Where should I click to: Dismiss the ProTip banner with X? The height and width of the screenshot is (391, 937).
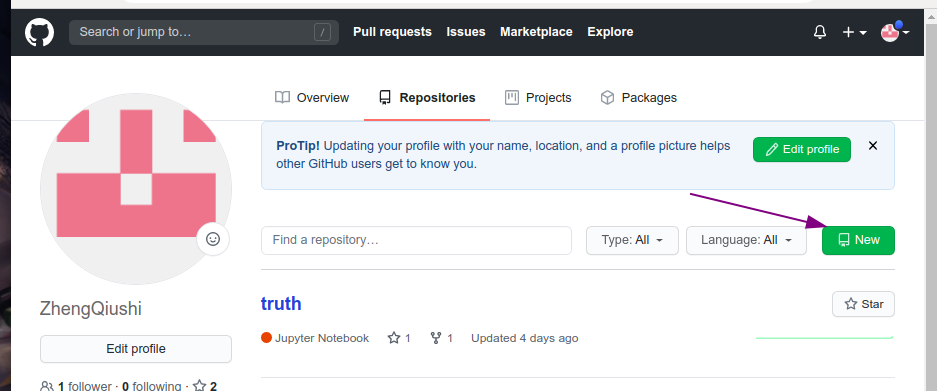872,145
